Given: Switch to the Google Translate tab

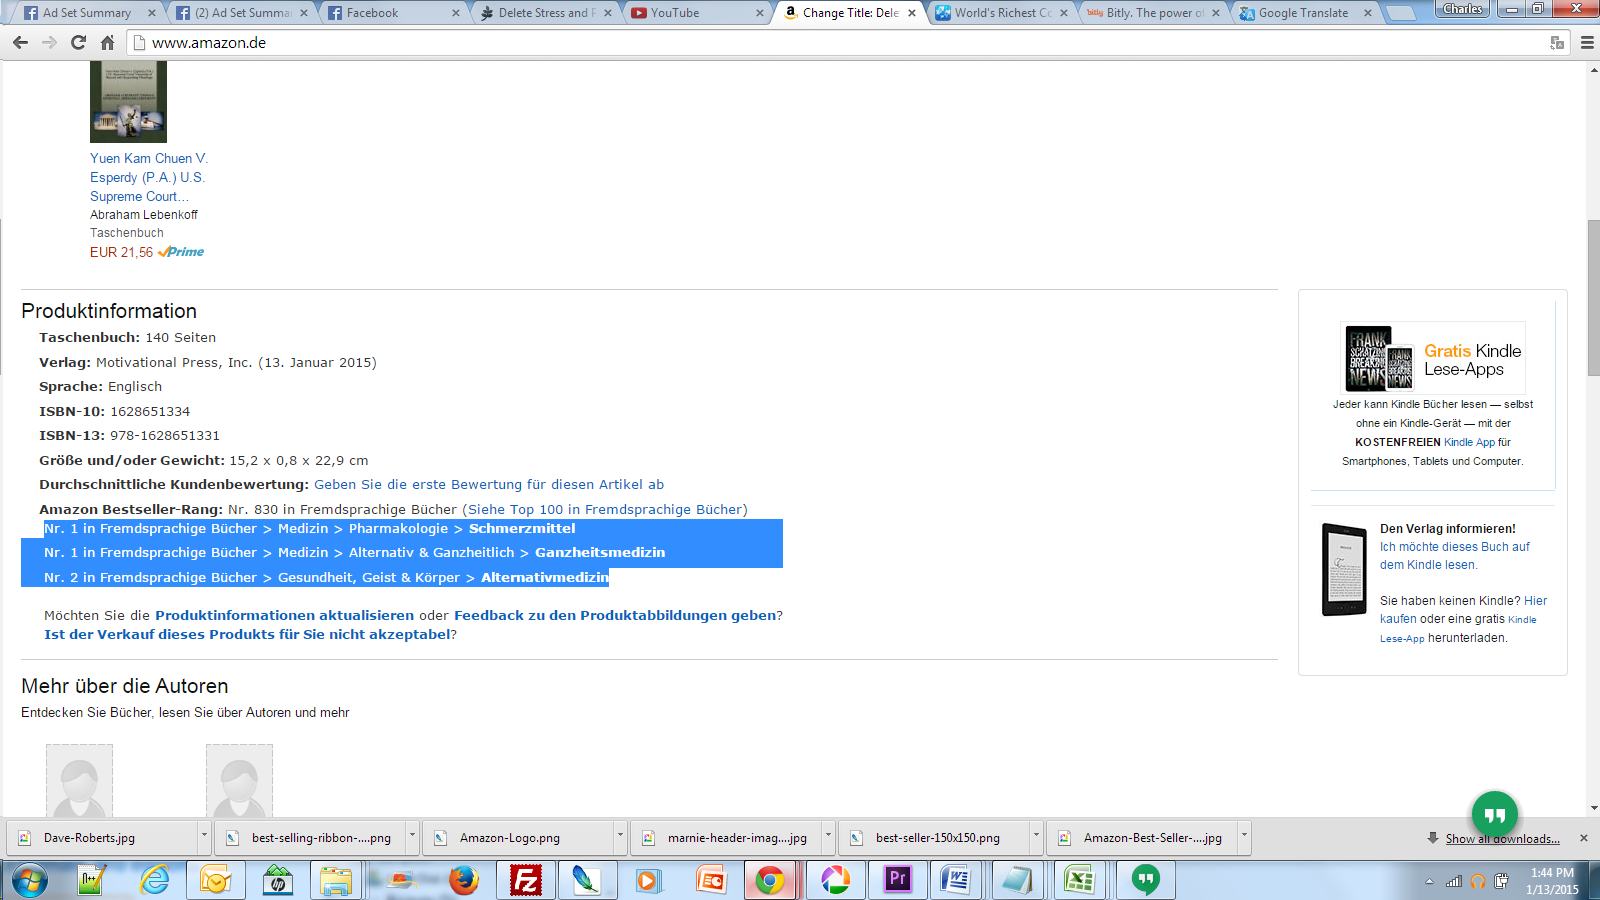Looking at the screenshot, I should click(1302, 13).
